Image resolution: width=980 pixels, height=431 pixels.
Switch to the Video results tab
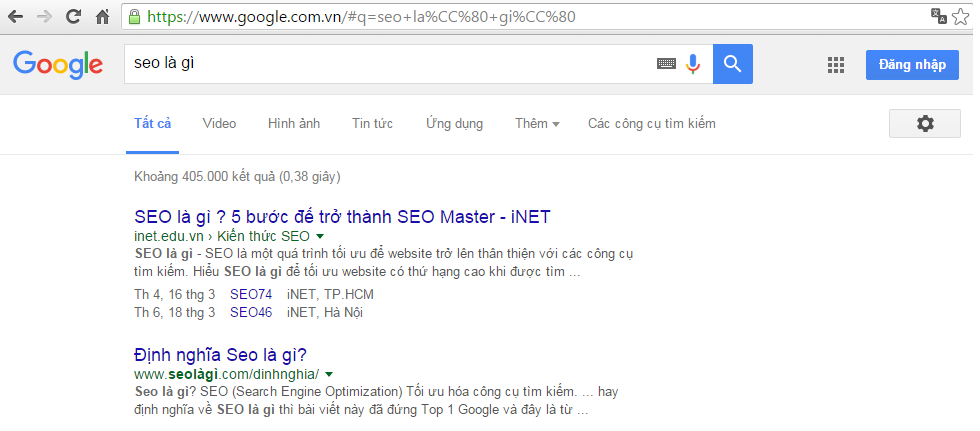(x=219, y=124)
